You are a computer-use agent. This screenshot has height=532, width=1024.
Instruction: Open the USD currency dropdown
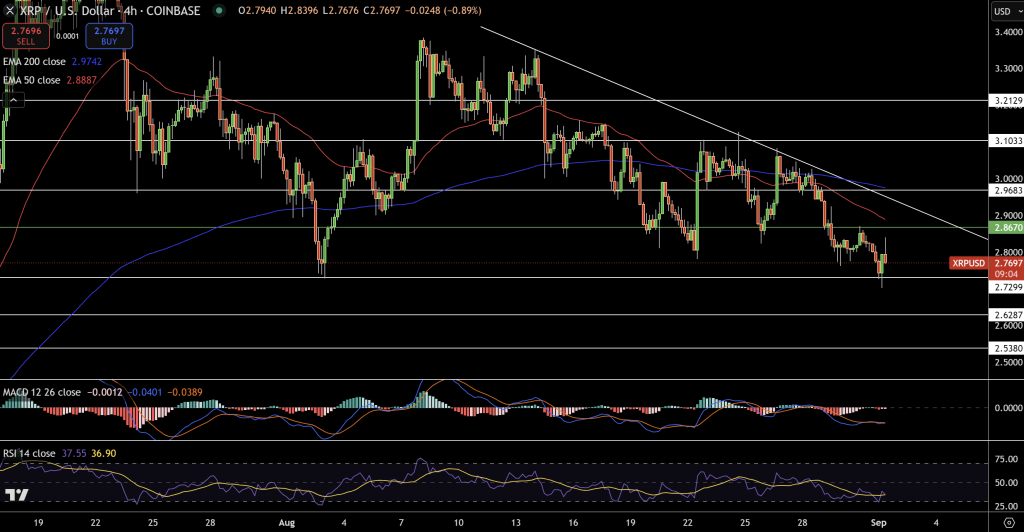(x=1006, y=11)
